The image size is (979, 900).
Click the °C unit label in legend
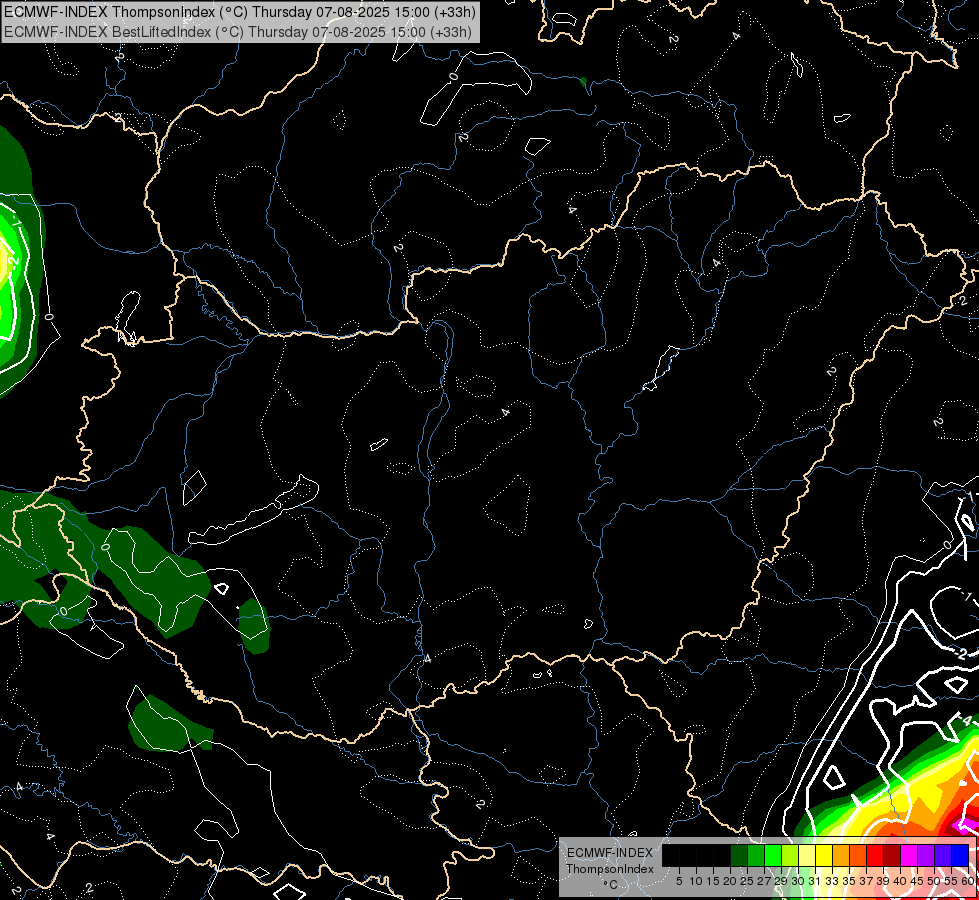coord(611,884)
